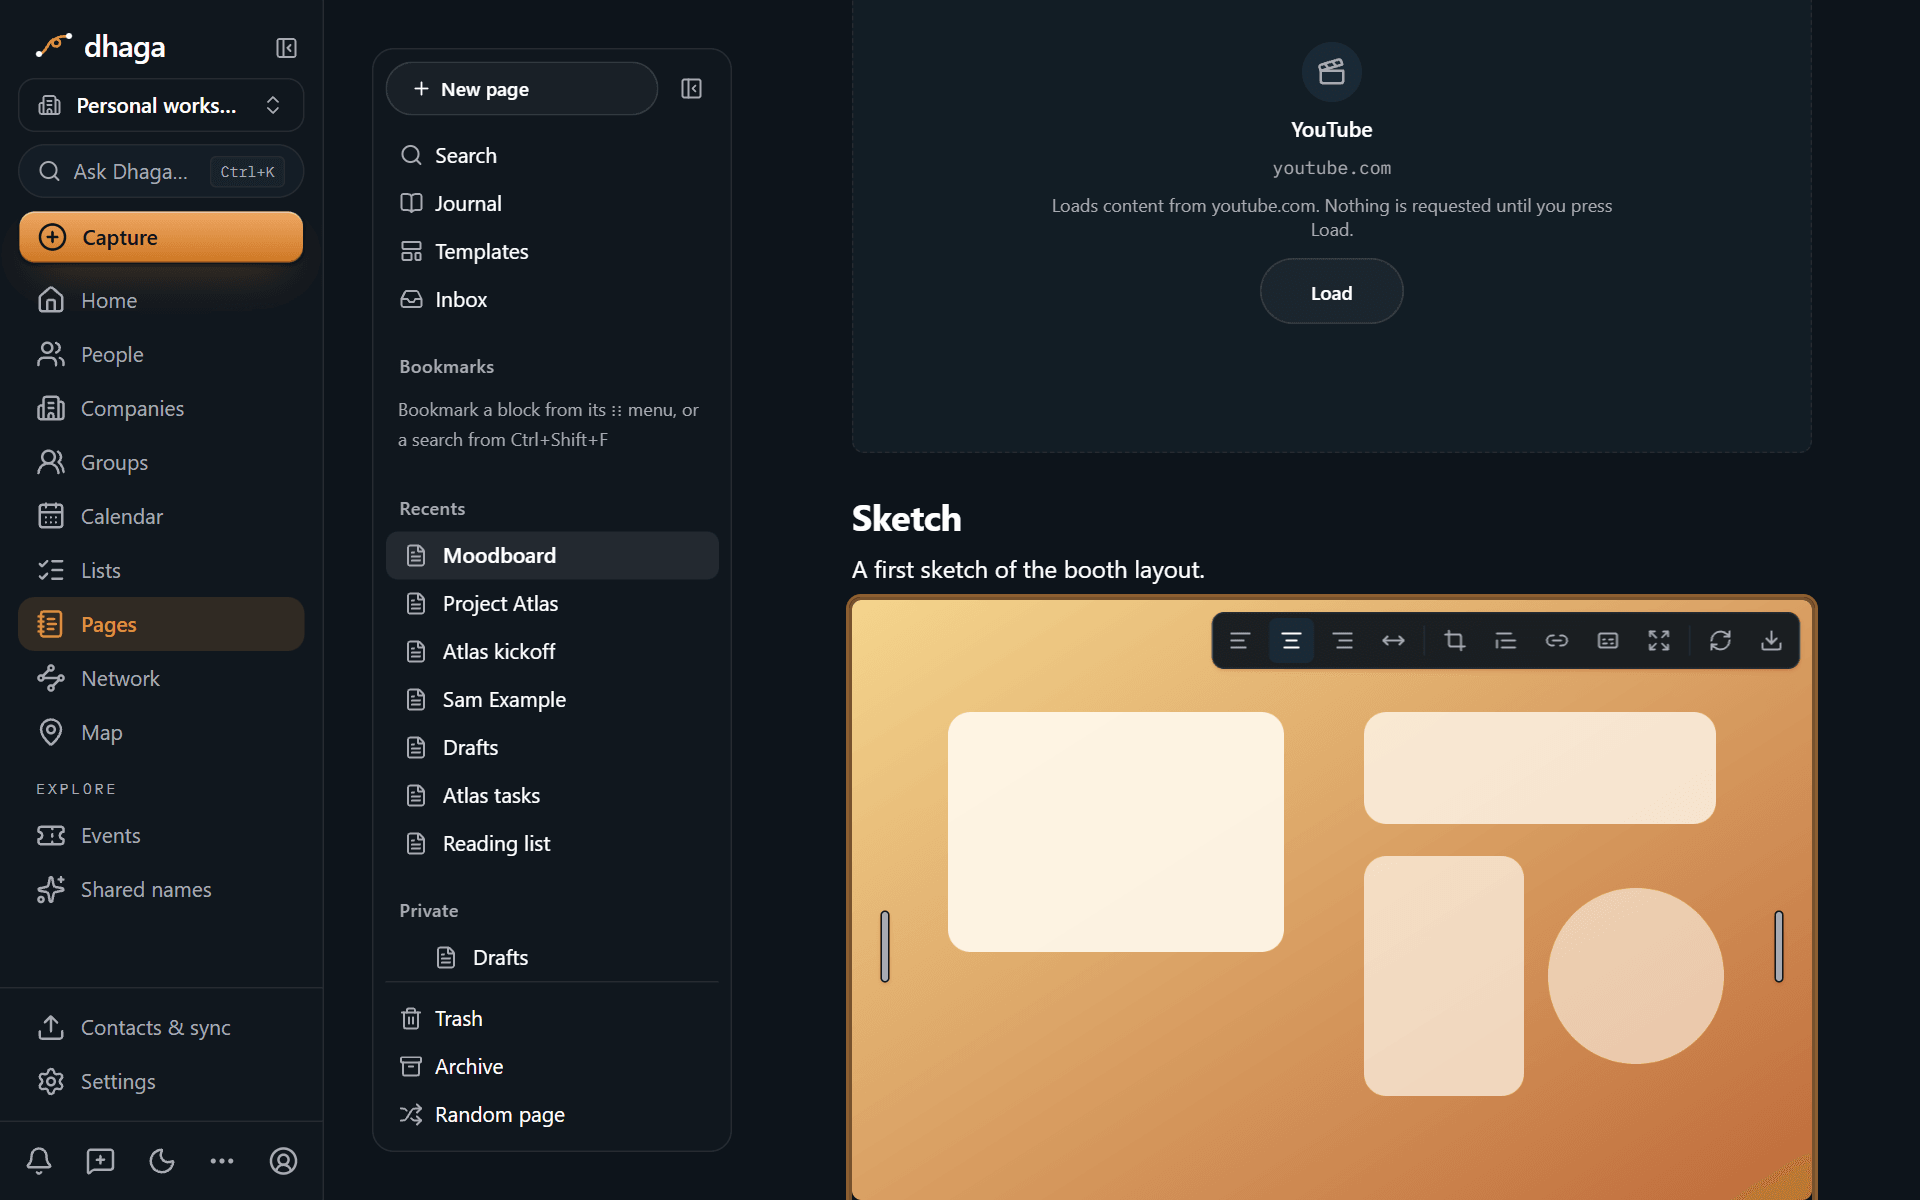Open notifications bell
Image resolution: width=1920 pixels, height=1200 pixels.
(39, 1161)
